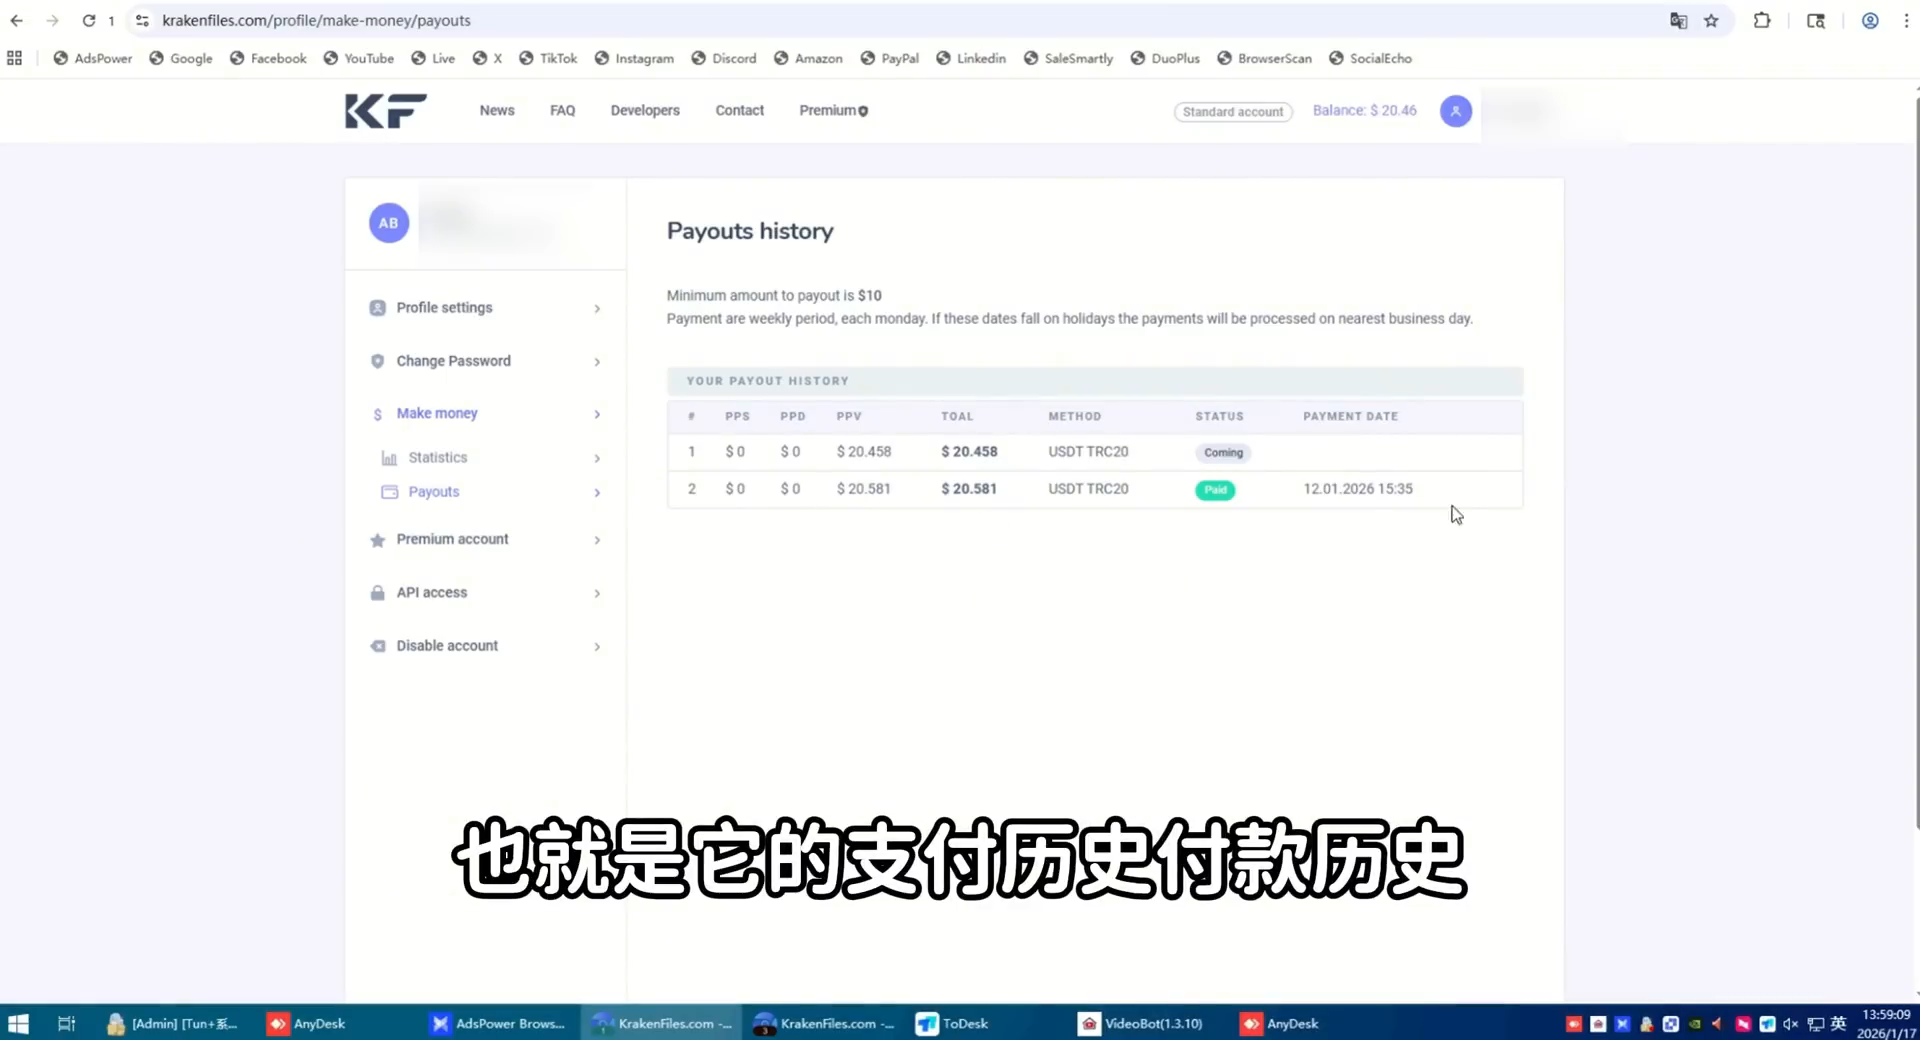Click the Change Password shield icon

[x=377, y=361]
